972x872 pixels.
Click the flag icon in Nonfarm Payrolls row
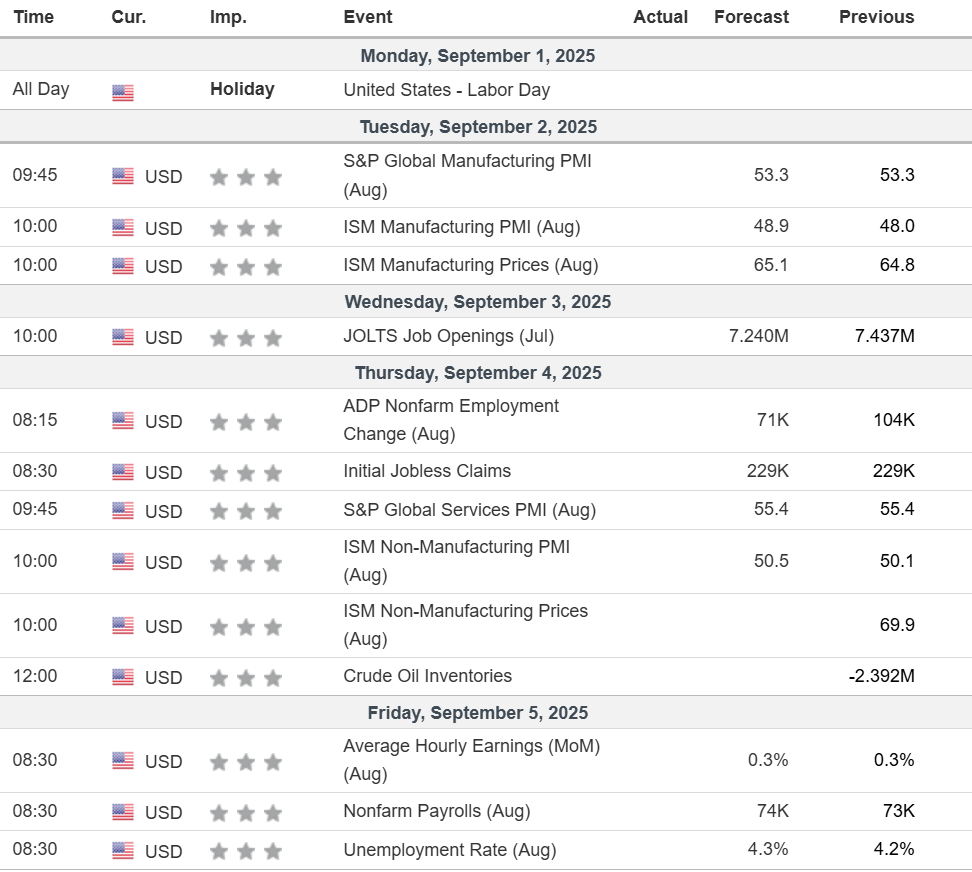[123, 812]
